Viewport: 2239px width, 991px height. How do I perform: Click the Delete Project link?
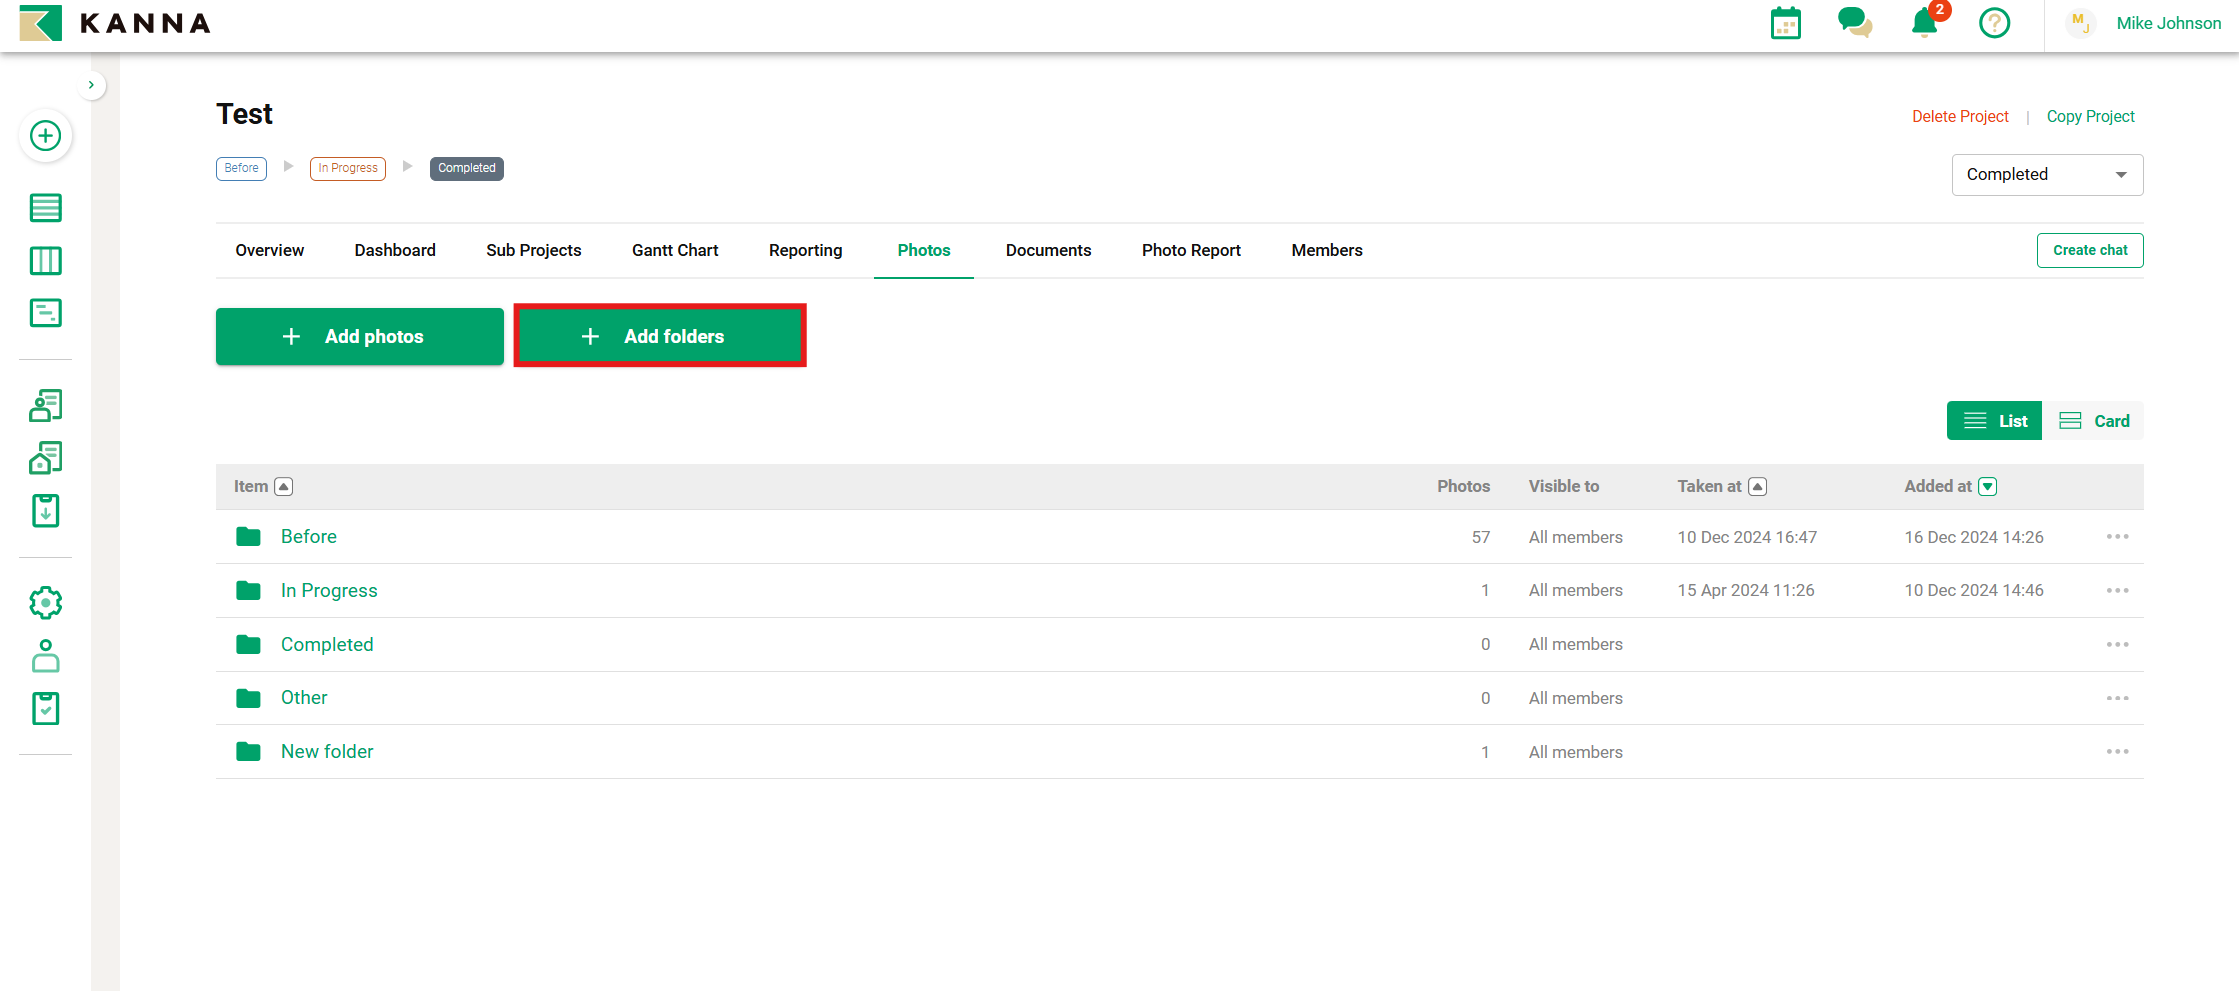click(1959, 117)
